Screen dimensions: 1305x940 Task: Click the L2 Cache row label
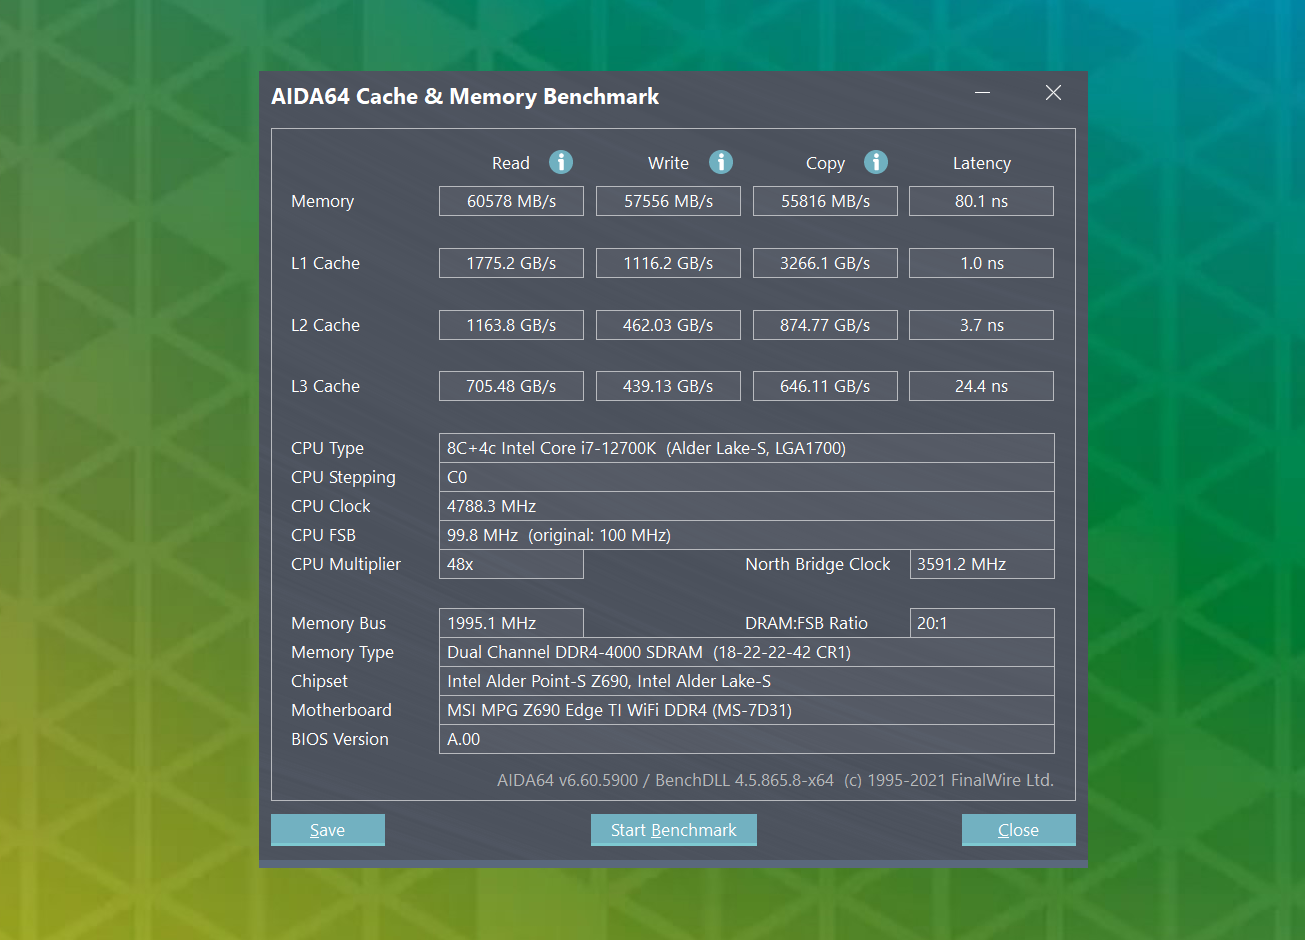325,325
